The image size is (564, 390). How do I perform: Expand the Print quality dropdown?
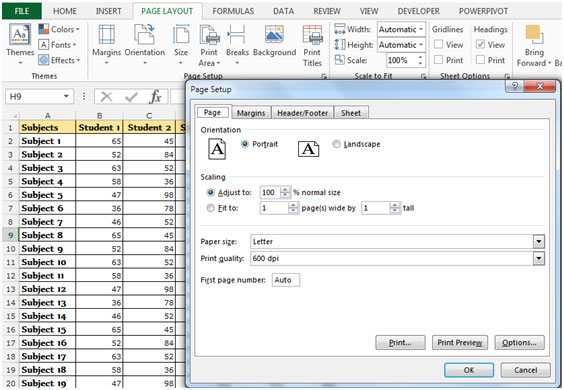tap(538, 258)
